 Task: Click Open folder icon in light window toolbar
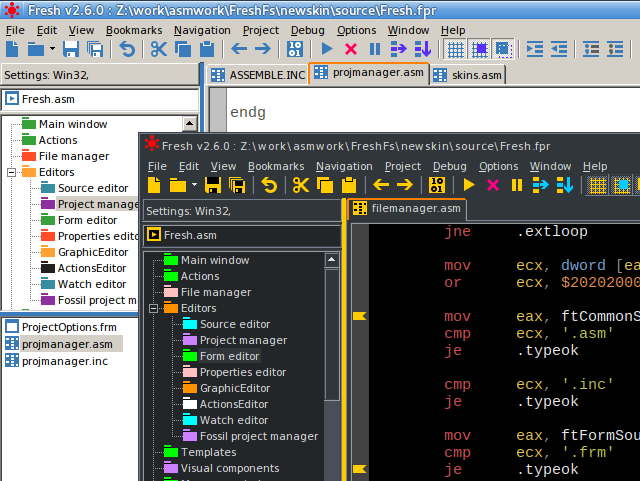click(36, 49)
